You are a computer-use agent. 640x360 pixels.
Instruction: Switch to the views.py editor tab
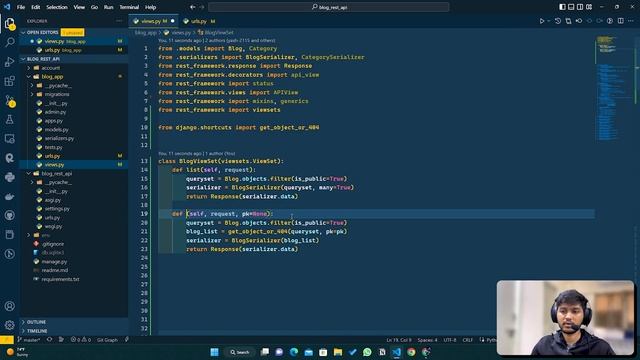coord(153,21)
